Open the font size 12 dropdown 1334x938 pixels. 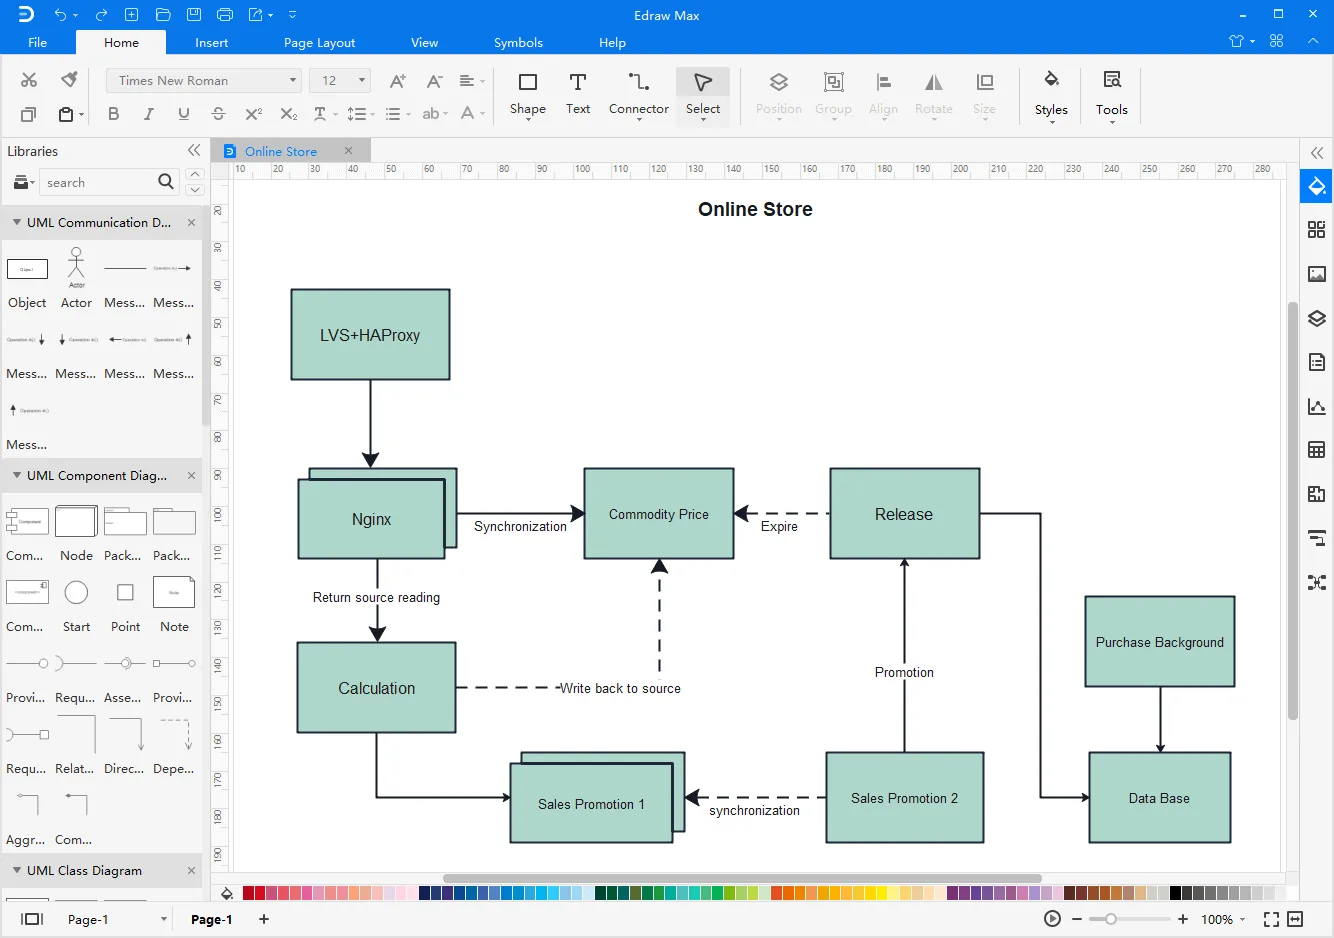(x=340, y=80)
